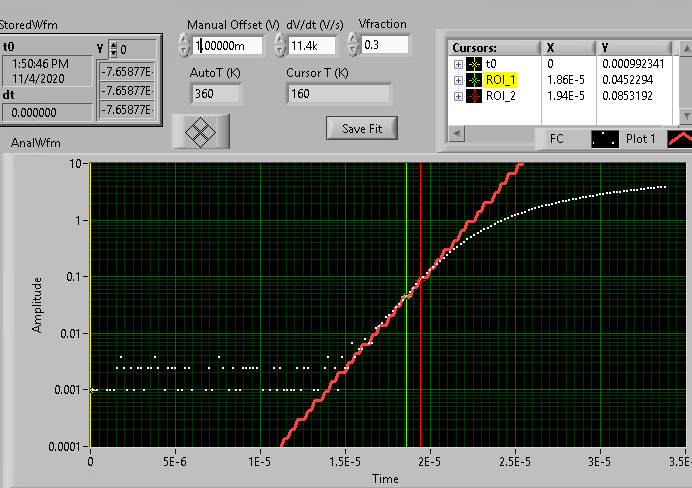Expand the t0 cursor tree entry
692x488 pixels.
458,63
